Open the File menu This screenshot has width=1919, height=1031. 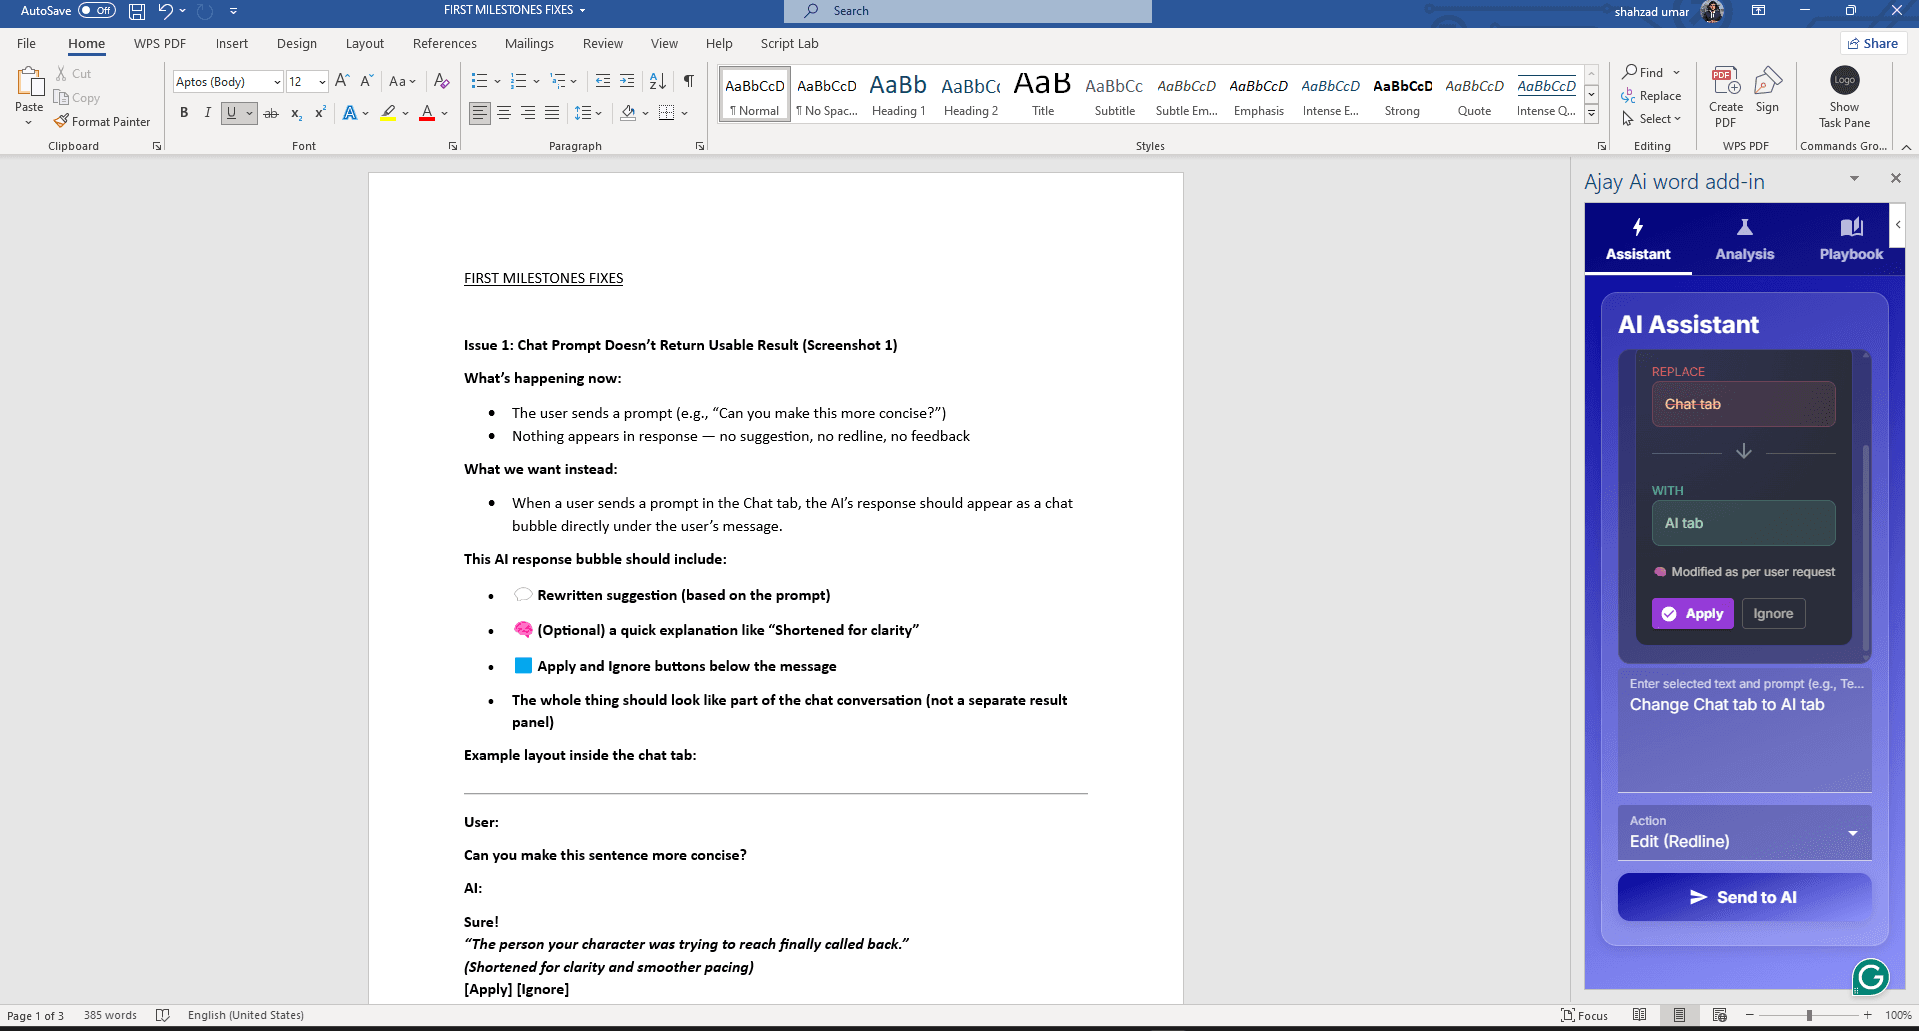(26, 43)
